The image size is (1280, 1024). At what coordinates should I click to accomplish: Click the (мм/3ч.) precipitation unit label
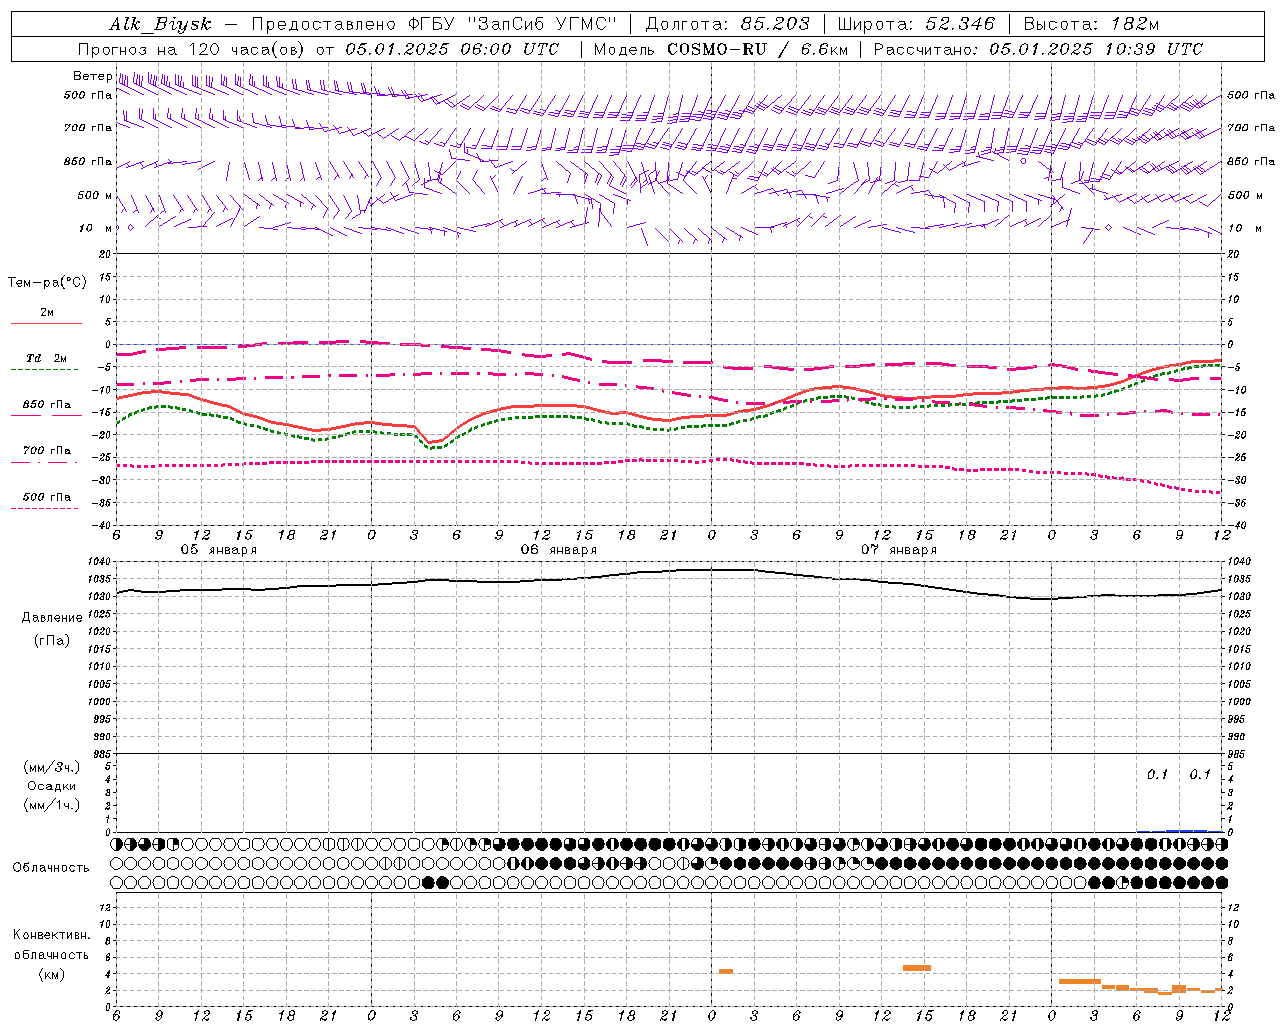pos(52,767)
